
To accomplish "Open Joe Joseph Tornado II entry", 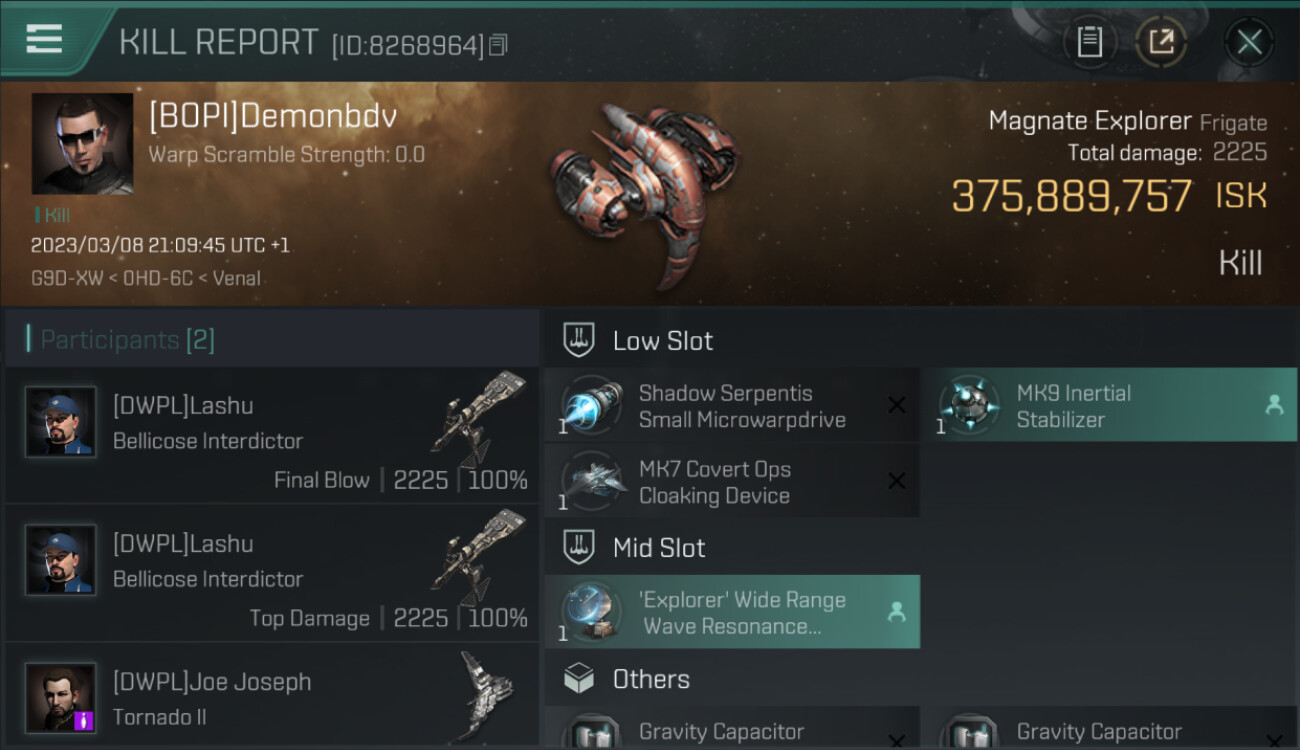I will [272, 697].
